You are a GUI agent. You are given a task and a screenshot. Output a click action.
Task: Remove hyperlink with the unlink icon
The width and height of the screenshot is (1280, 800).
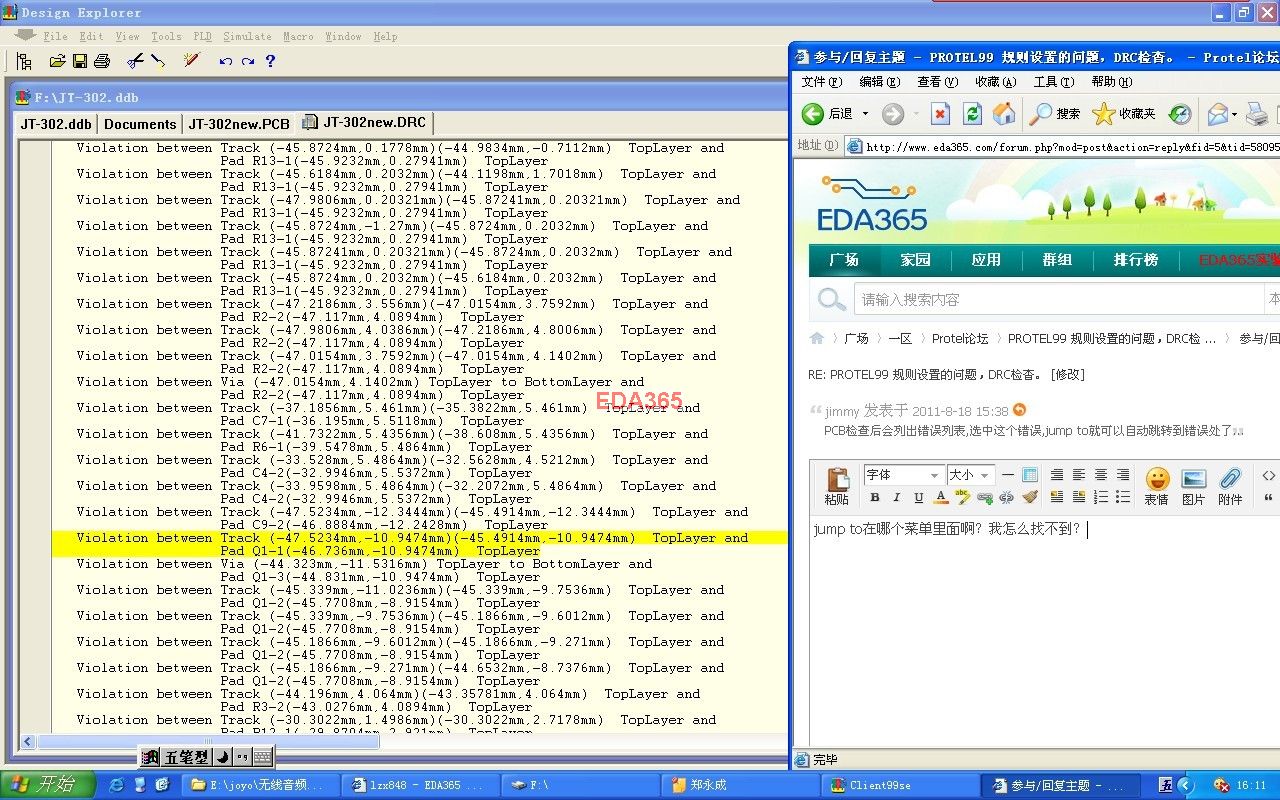point(1007,497)
